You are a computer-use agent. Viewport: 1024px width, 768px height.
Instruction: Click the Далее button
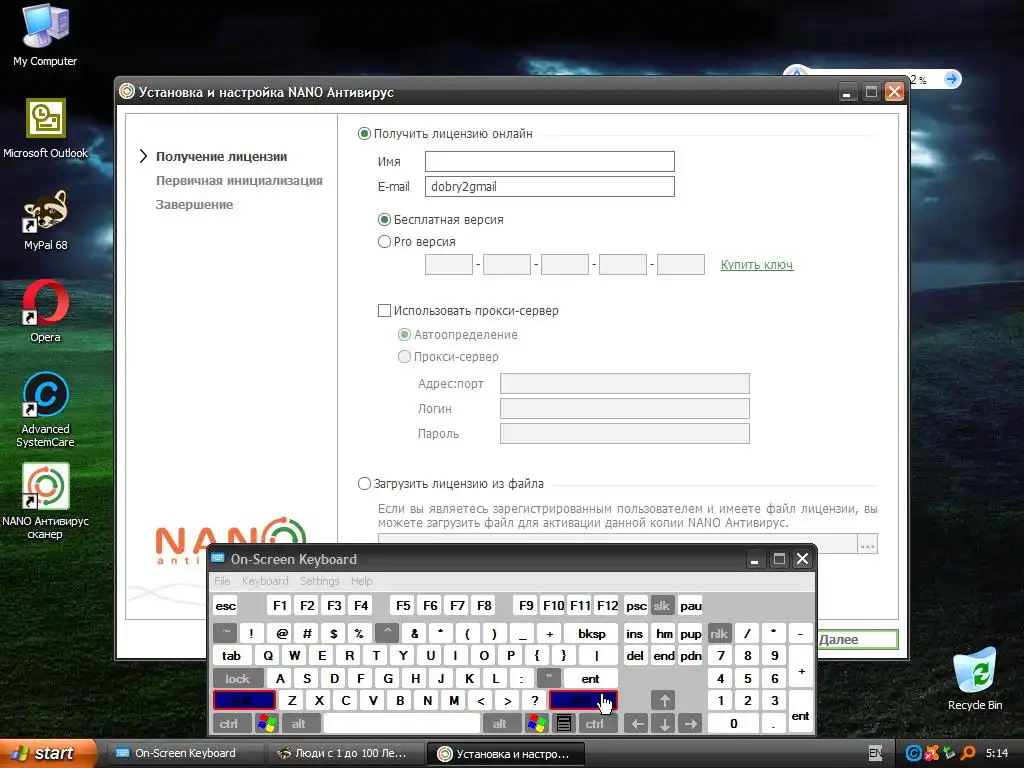pyautogui.click(x=857, y=639)
